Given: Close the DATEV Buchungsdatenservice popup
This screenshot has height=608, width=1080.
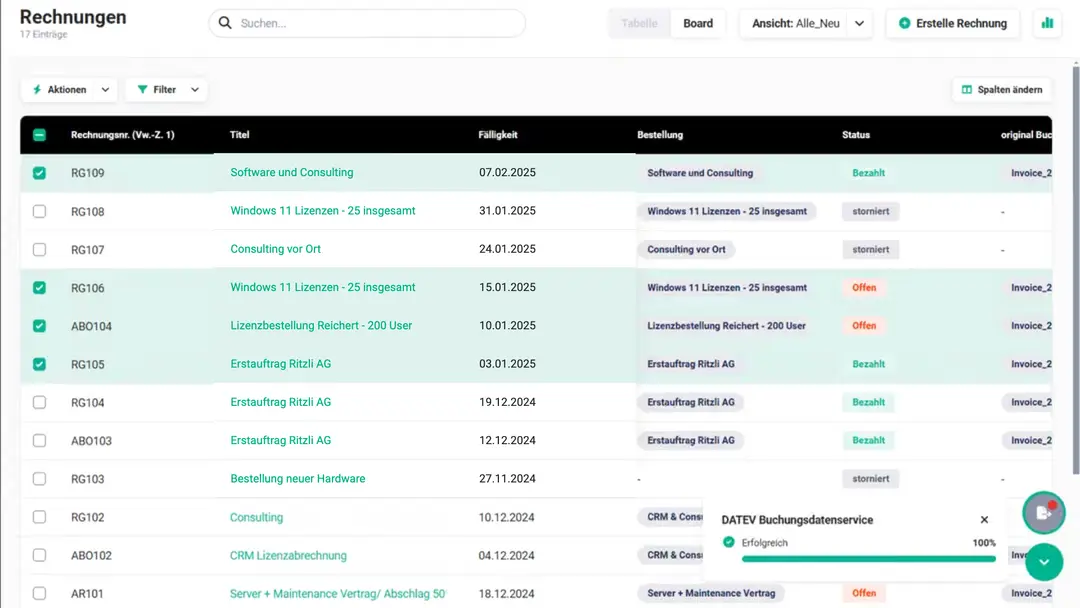Looking at the screenshot, I should point(984,520).
